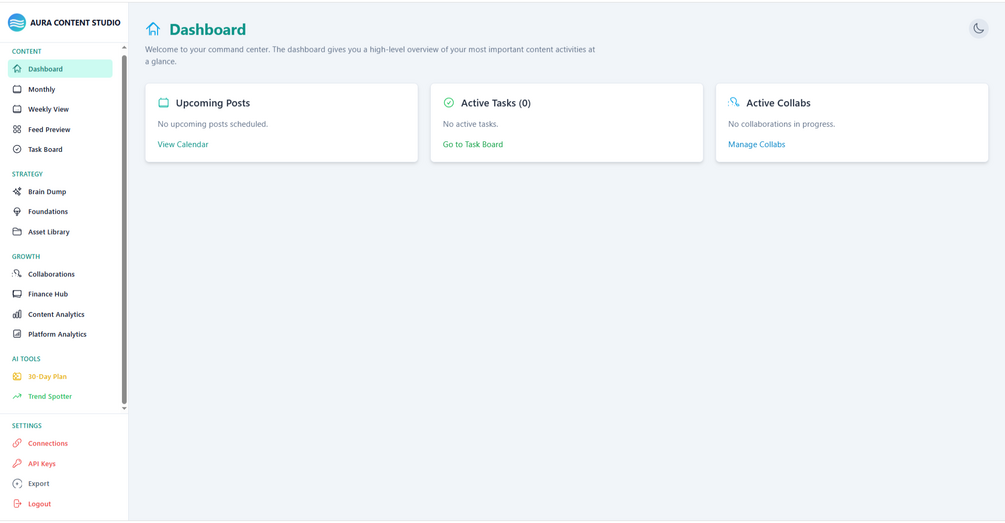Log out using the Logout button
The width and height of the screenshot is (1005, 523).
coord(39,504)
